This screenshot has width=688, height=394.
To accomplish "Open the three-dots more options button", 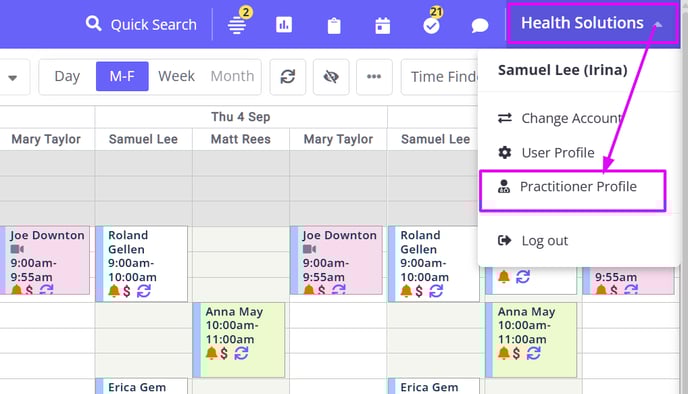I will (x=374, y=77).
